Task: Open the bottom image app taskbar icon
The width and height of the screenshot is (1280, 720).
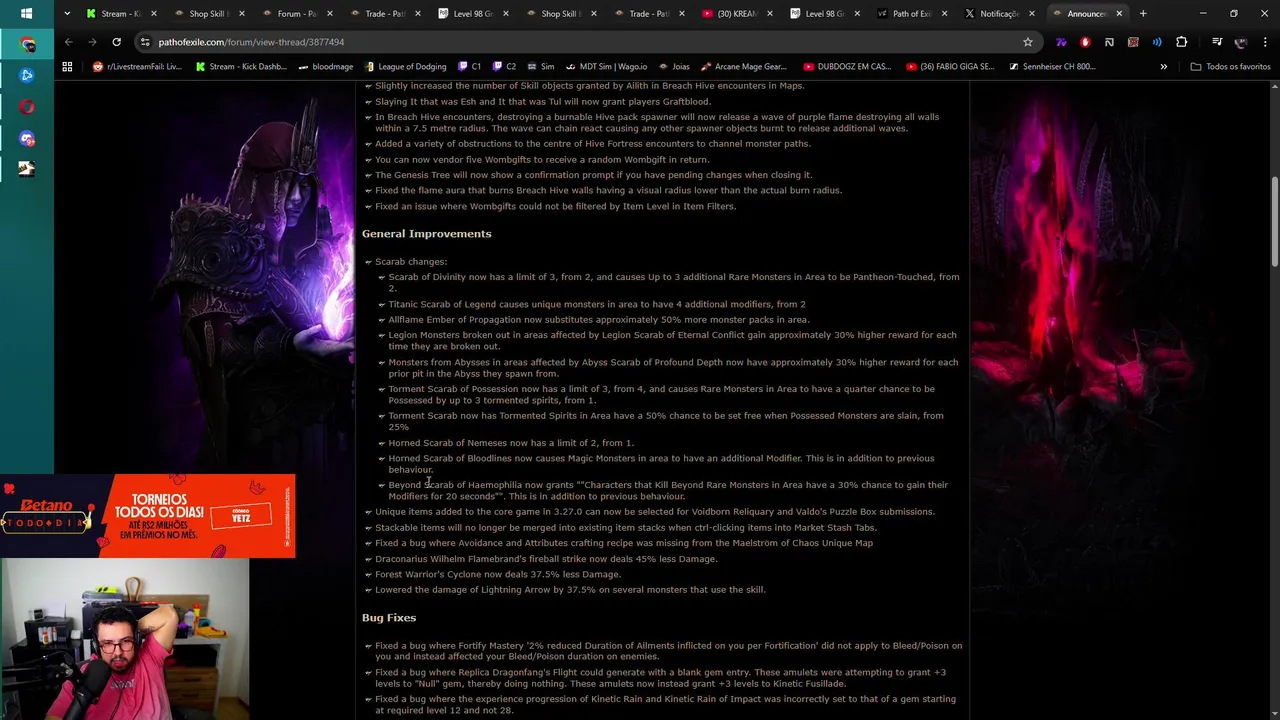Action: point(26,169)
